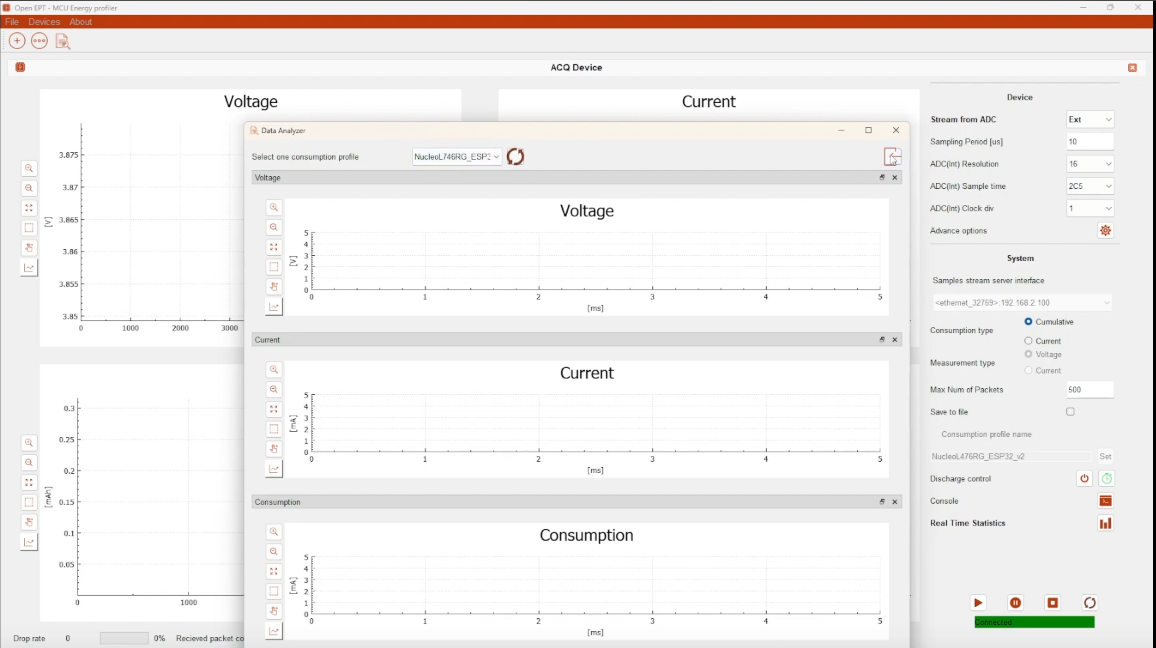This screenshot has height=648, width=1156.
Task: Click the Set button for profile name
Action: point(1105,456)
